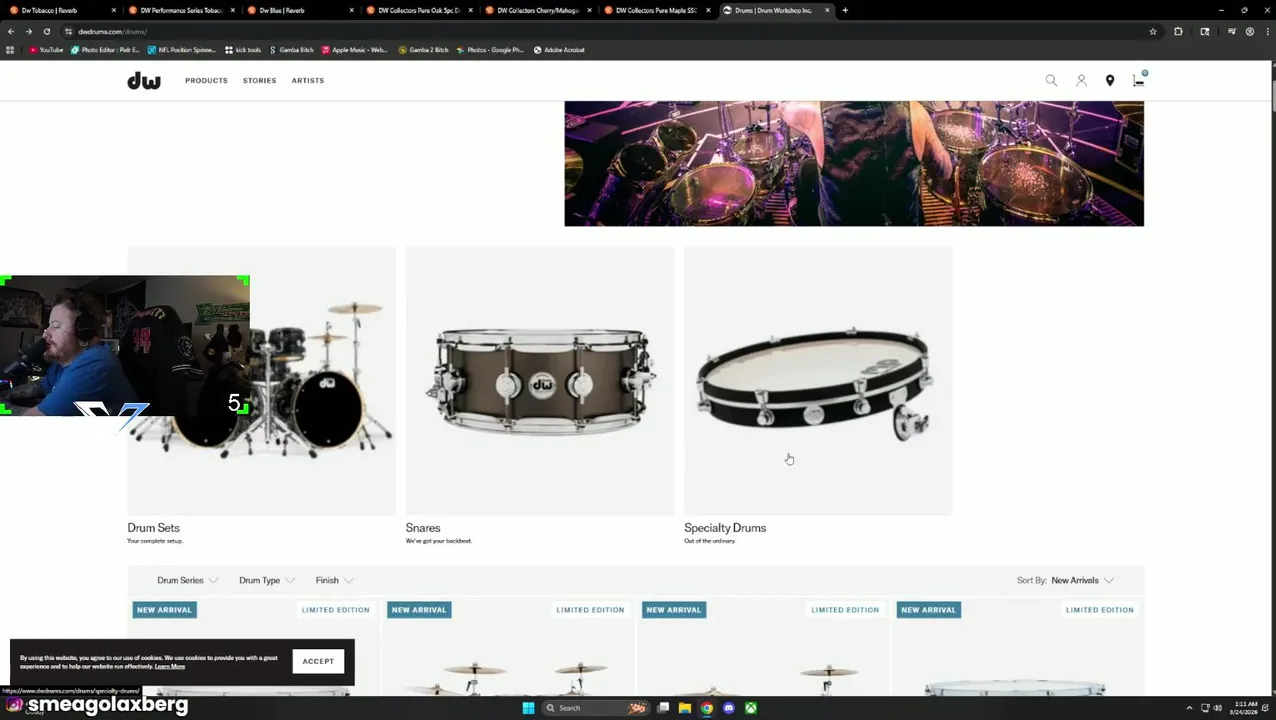Click the taskbar Search box
This screenshot has width=1276, height=720.
(595, 708)
